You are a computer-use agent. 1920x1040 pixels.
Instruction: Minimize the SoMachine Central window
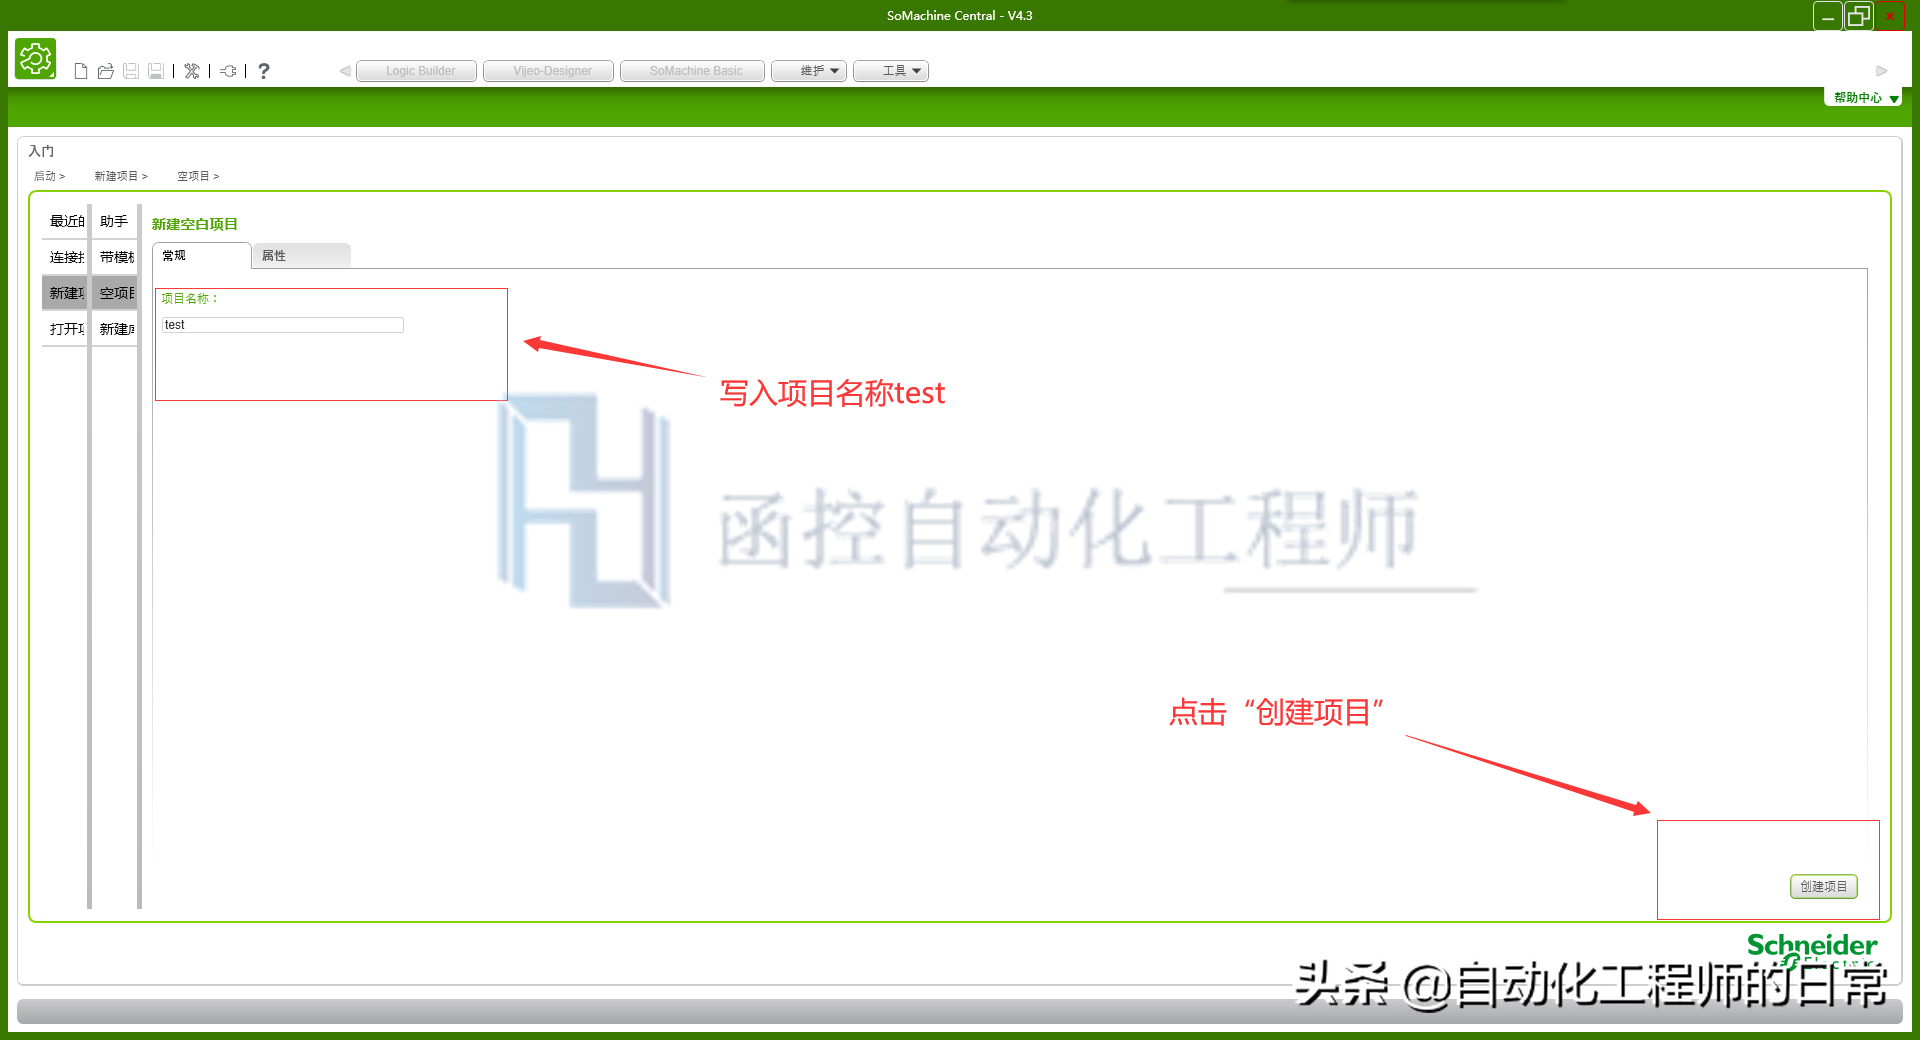[x=1828, y=16]
